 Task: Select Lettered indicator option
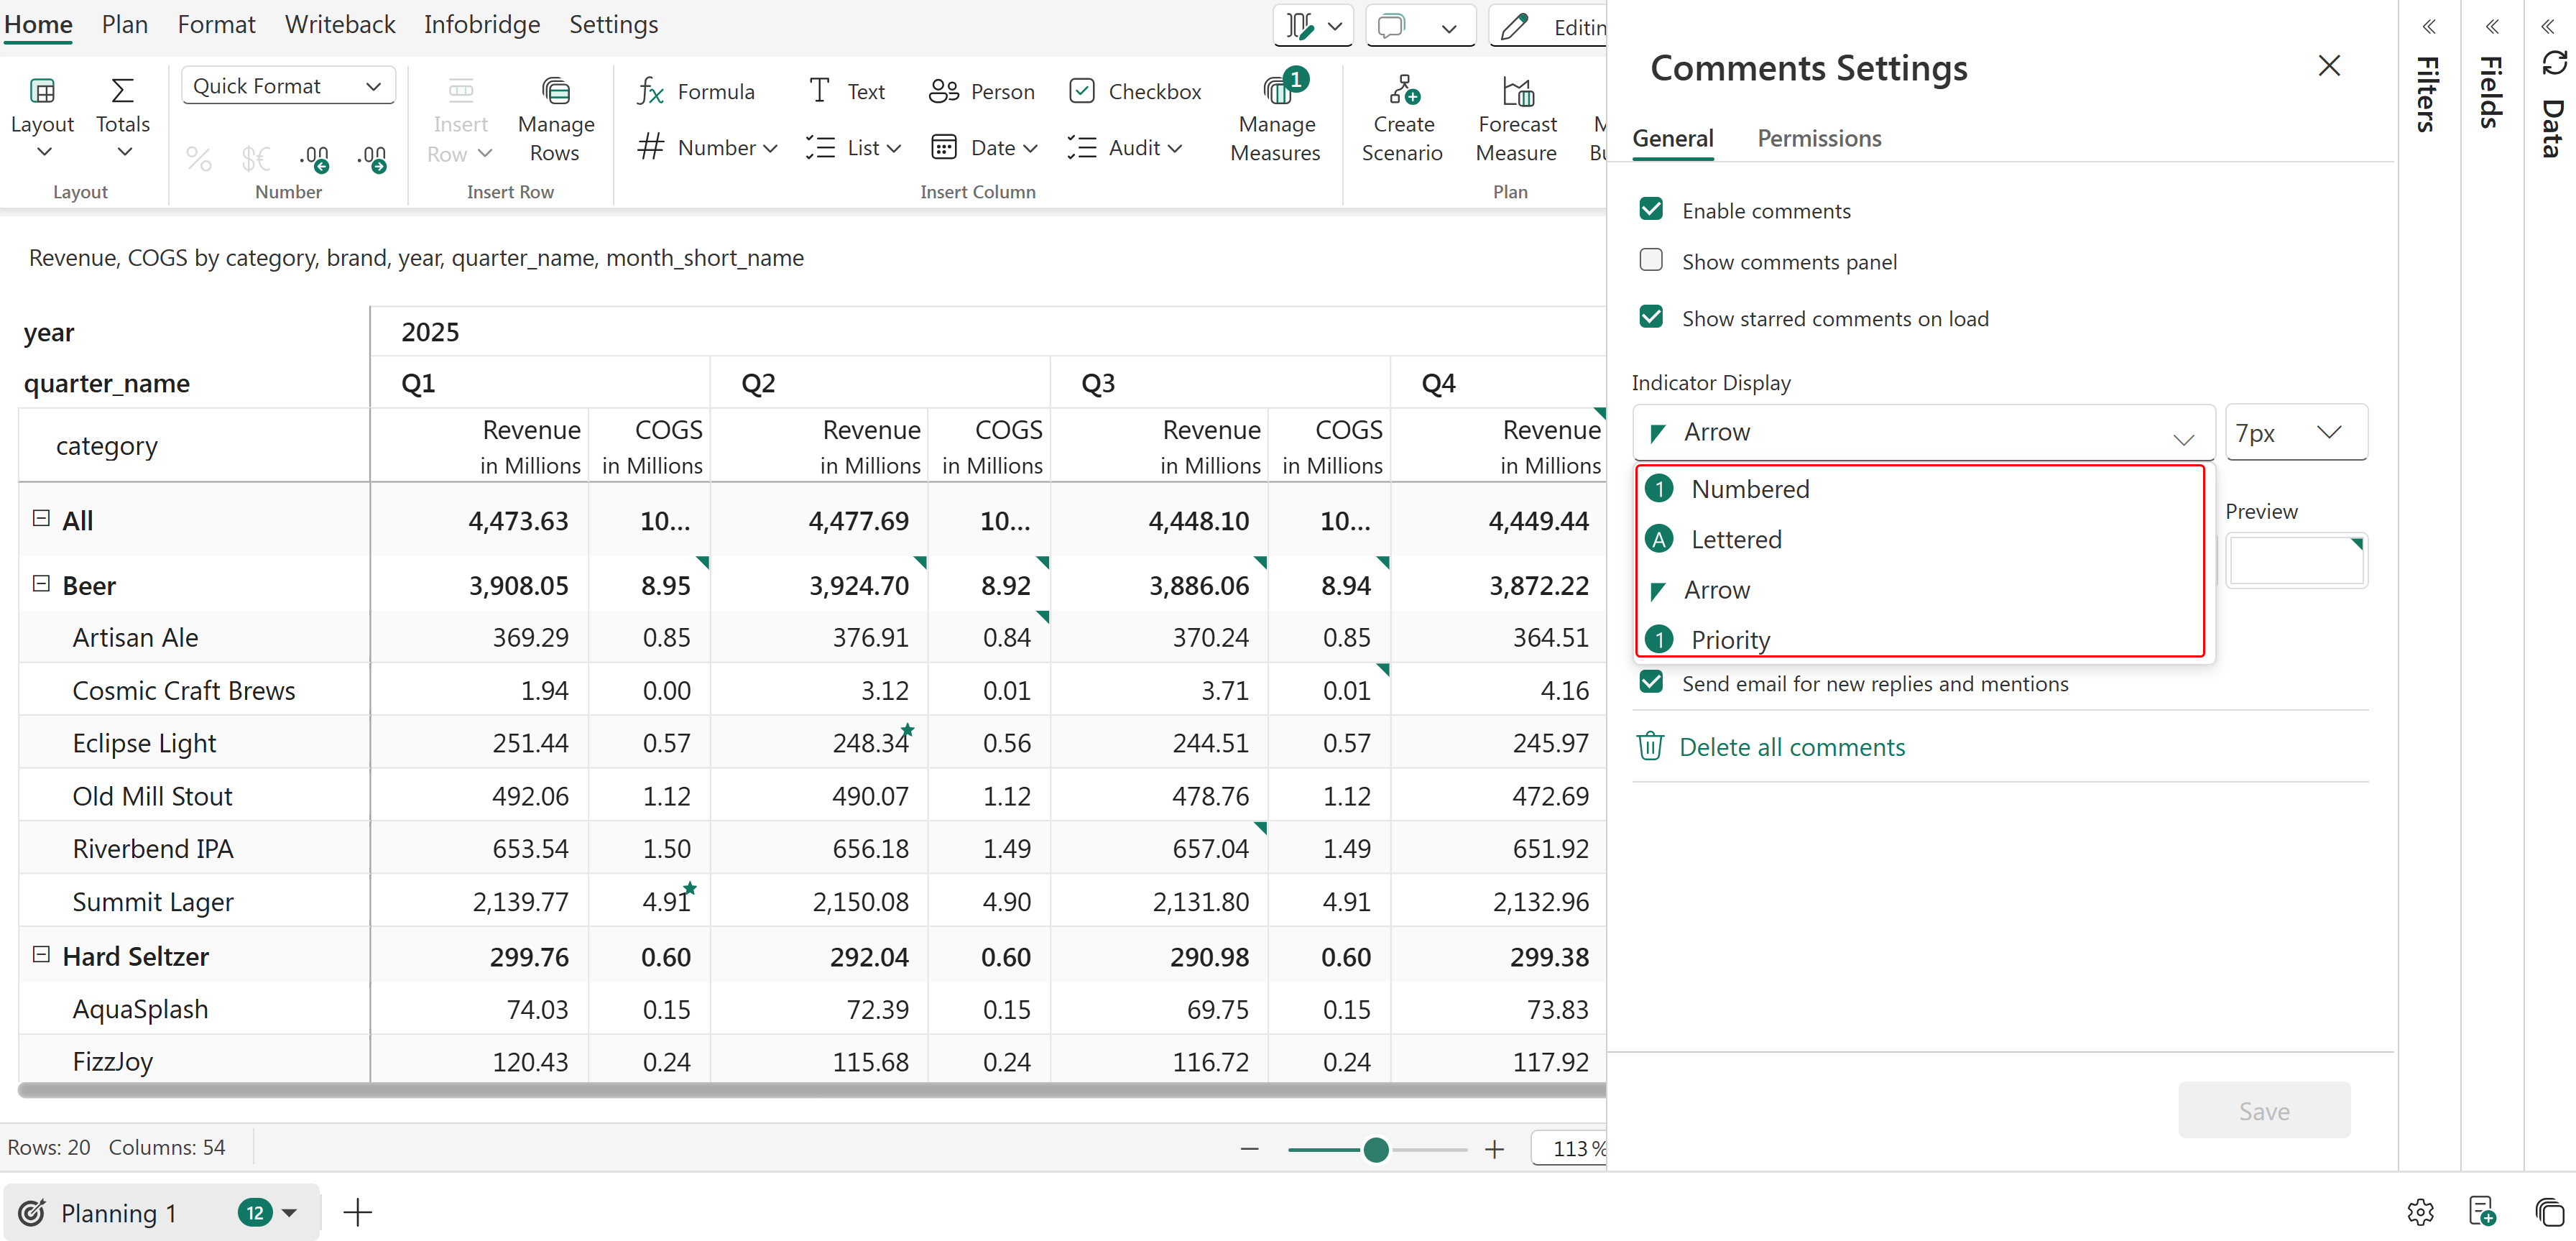pos(1736,539)
